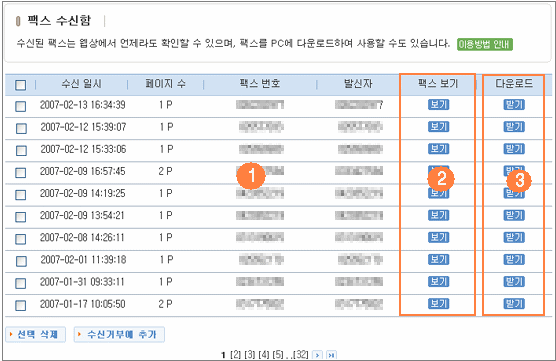The height and width of the screenshot is (361, 556).
Task: Select the checkbox for the 2007-02-01 11:39:18 fax
Action: (21, 261)
